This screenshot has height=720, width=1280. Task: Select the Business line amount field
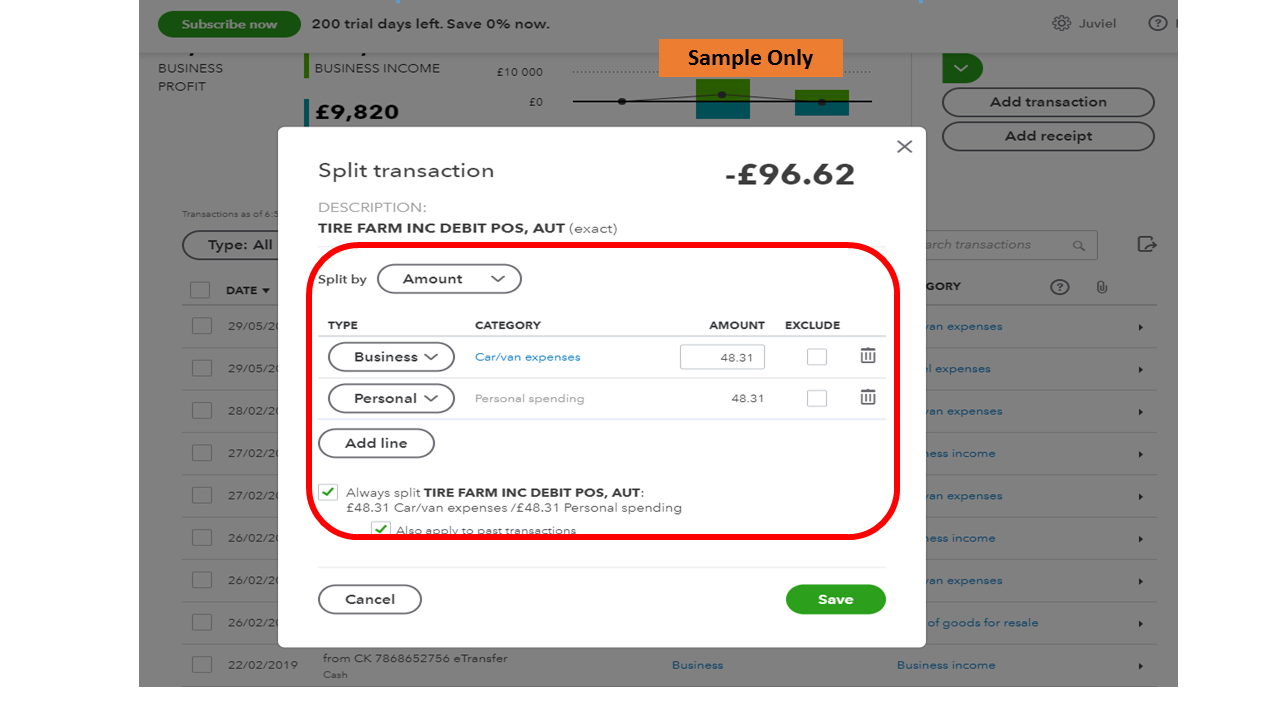tap(722, 356)
